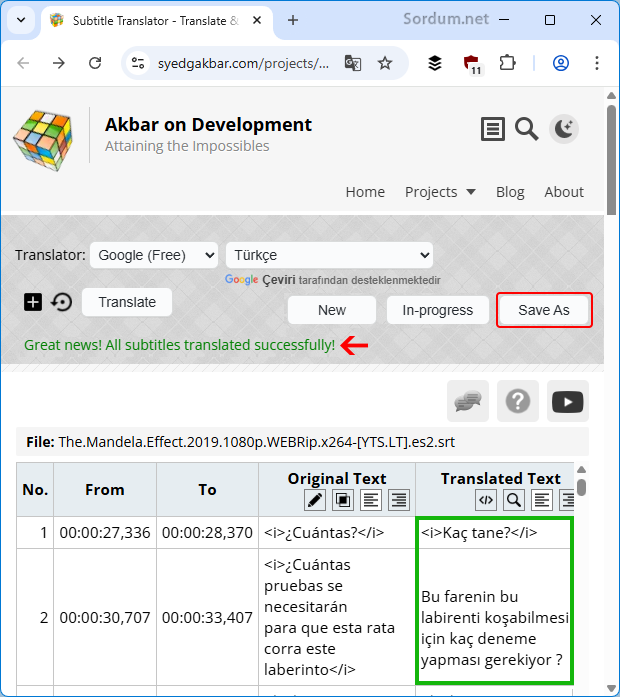620x697 pixels.
Task: Open the Extensions puzzle piece menu
Action: coord(507,63)
